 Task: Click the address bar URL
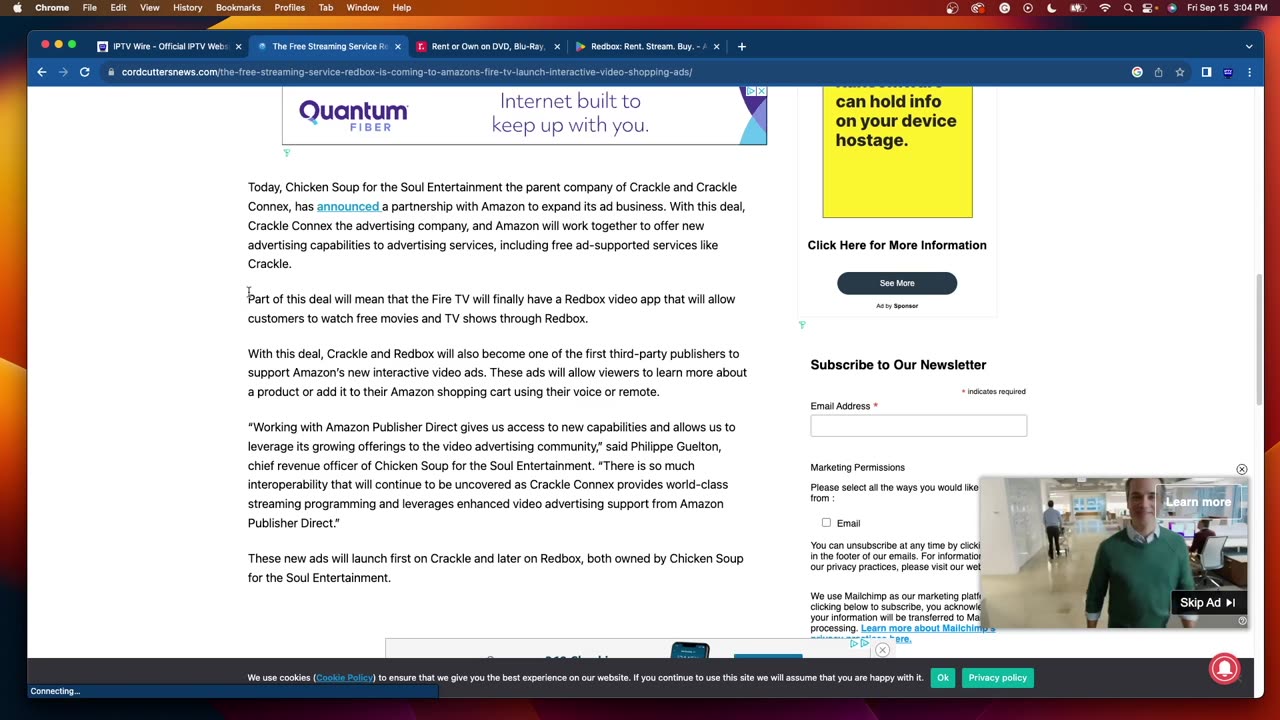point(407,72)
